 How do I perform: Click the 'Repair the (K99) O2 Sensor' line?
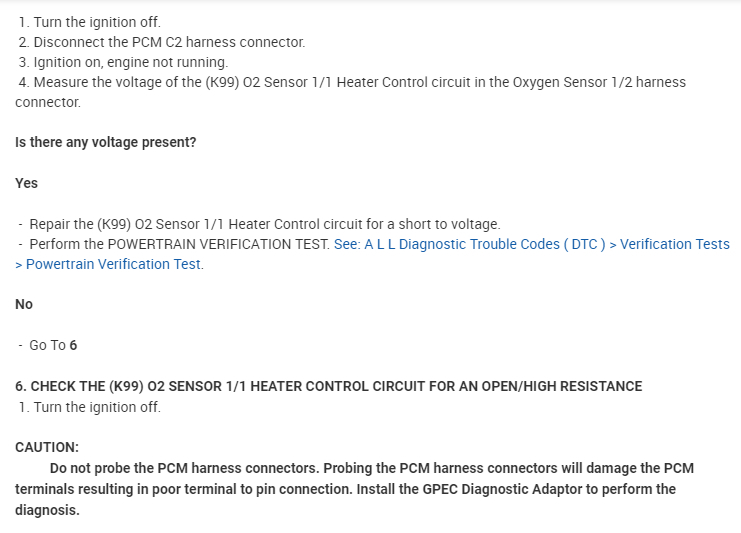pos(264,224)
